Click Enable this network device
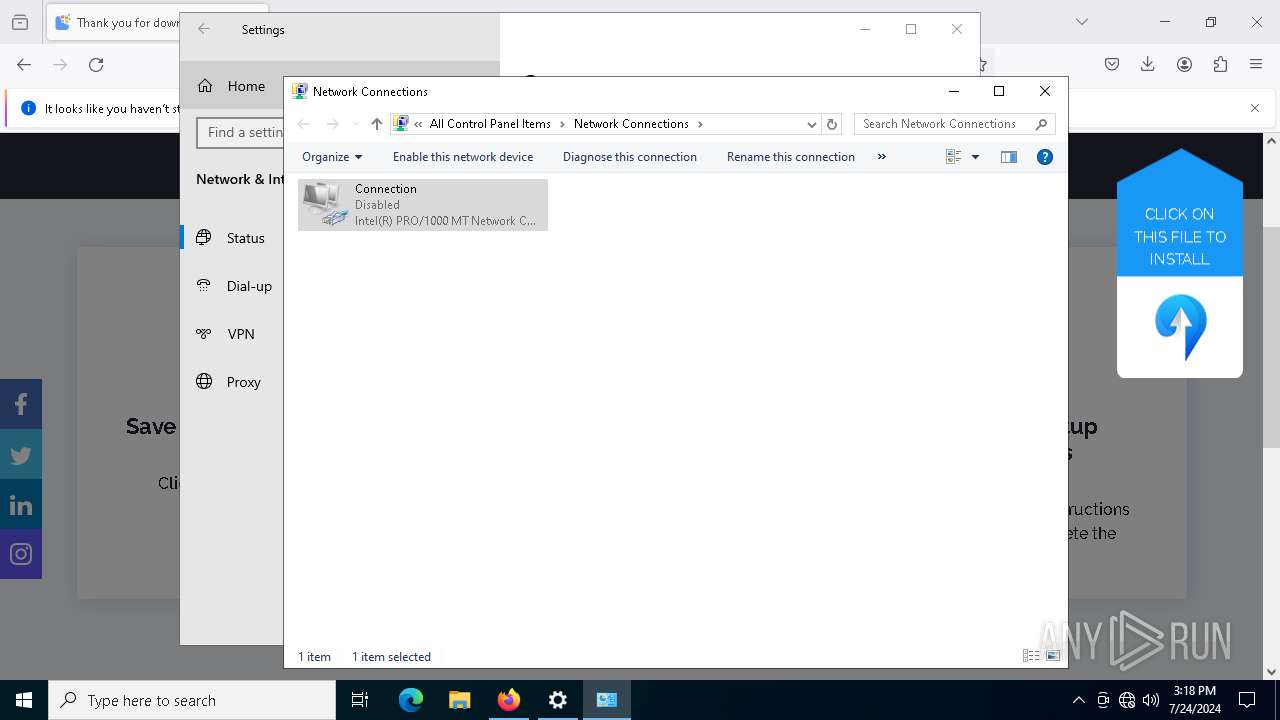 pyautogui.click(x=463, y=157)
